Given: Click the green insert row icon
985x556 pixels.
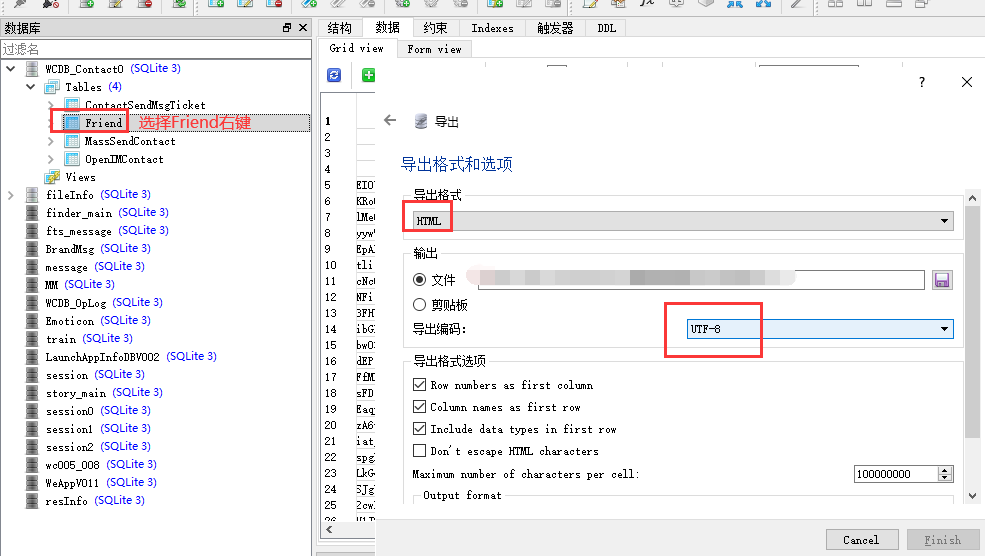Looking at the screenshot, I should point(367,75).
